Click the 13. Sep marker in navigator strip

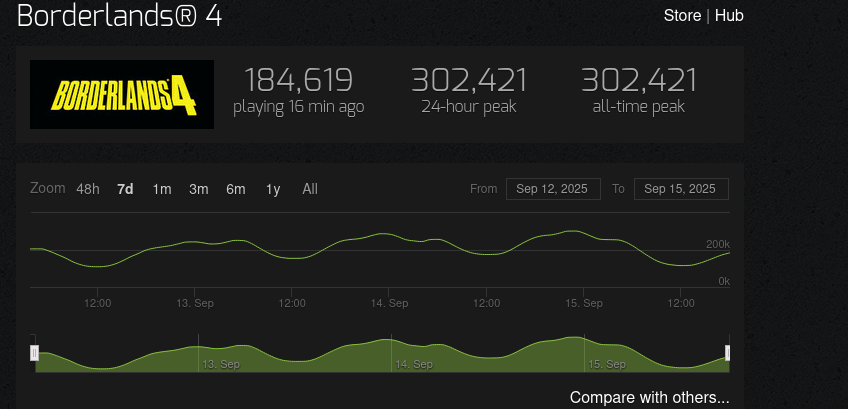pyautogui.click(x=221, y=365)
